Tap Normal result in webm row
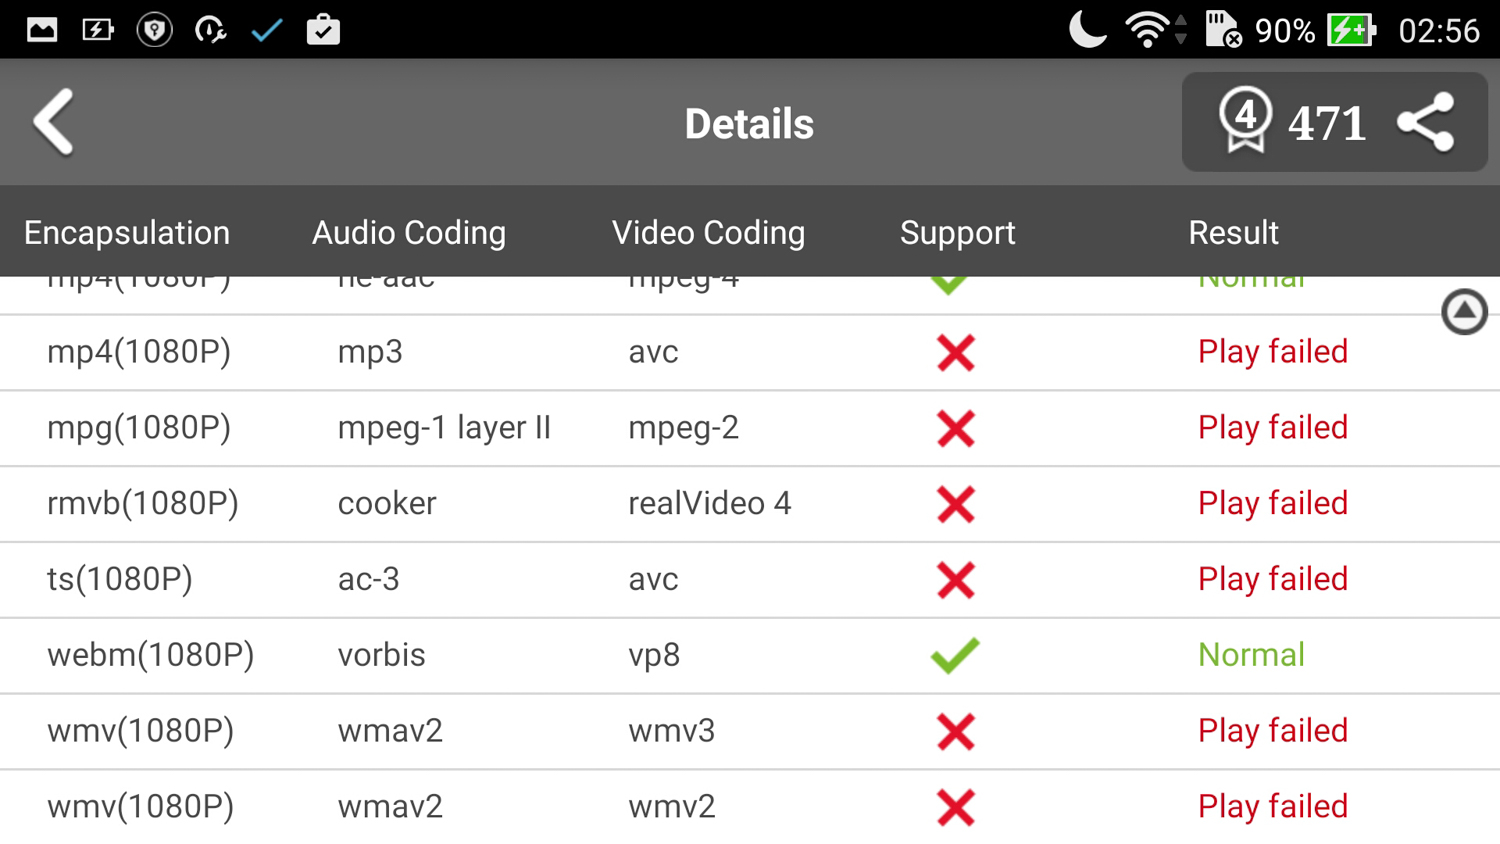This screenshot has height=844, width=1500. [x=1251, y=655]
